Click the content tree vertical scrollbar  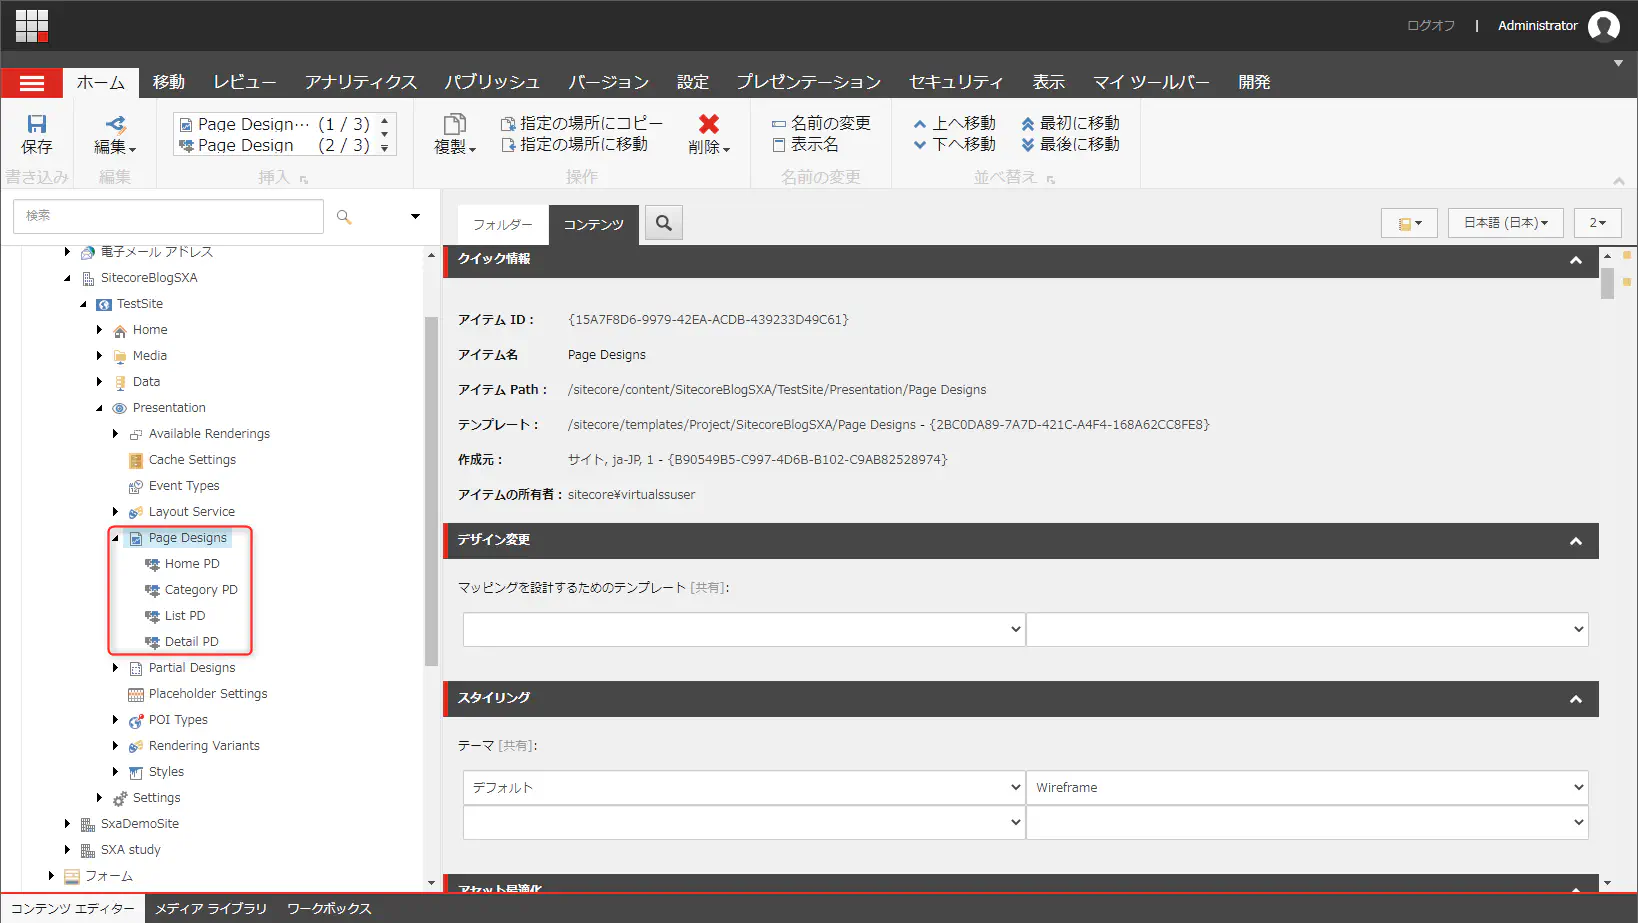point(431,491)
